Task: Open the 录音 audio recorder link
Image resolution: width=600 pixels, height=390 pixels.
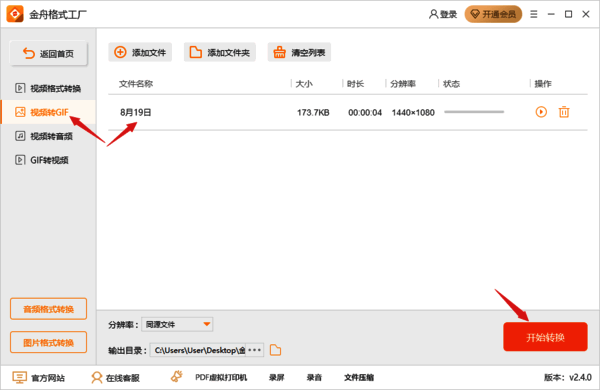Action: tap(314, 378)
